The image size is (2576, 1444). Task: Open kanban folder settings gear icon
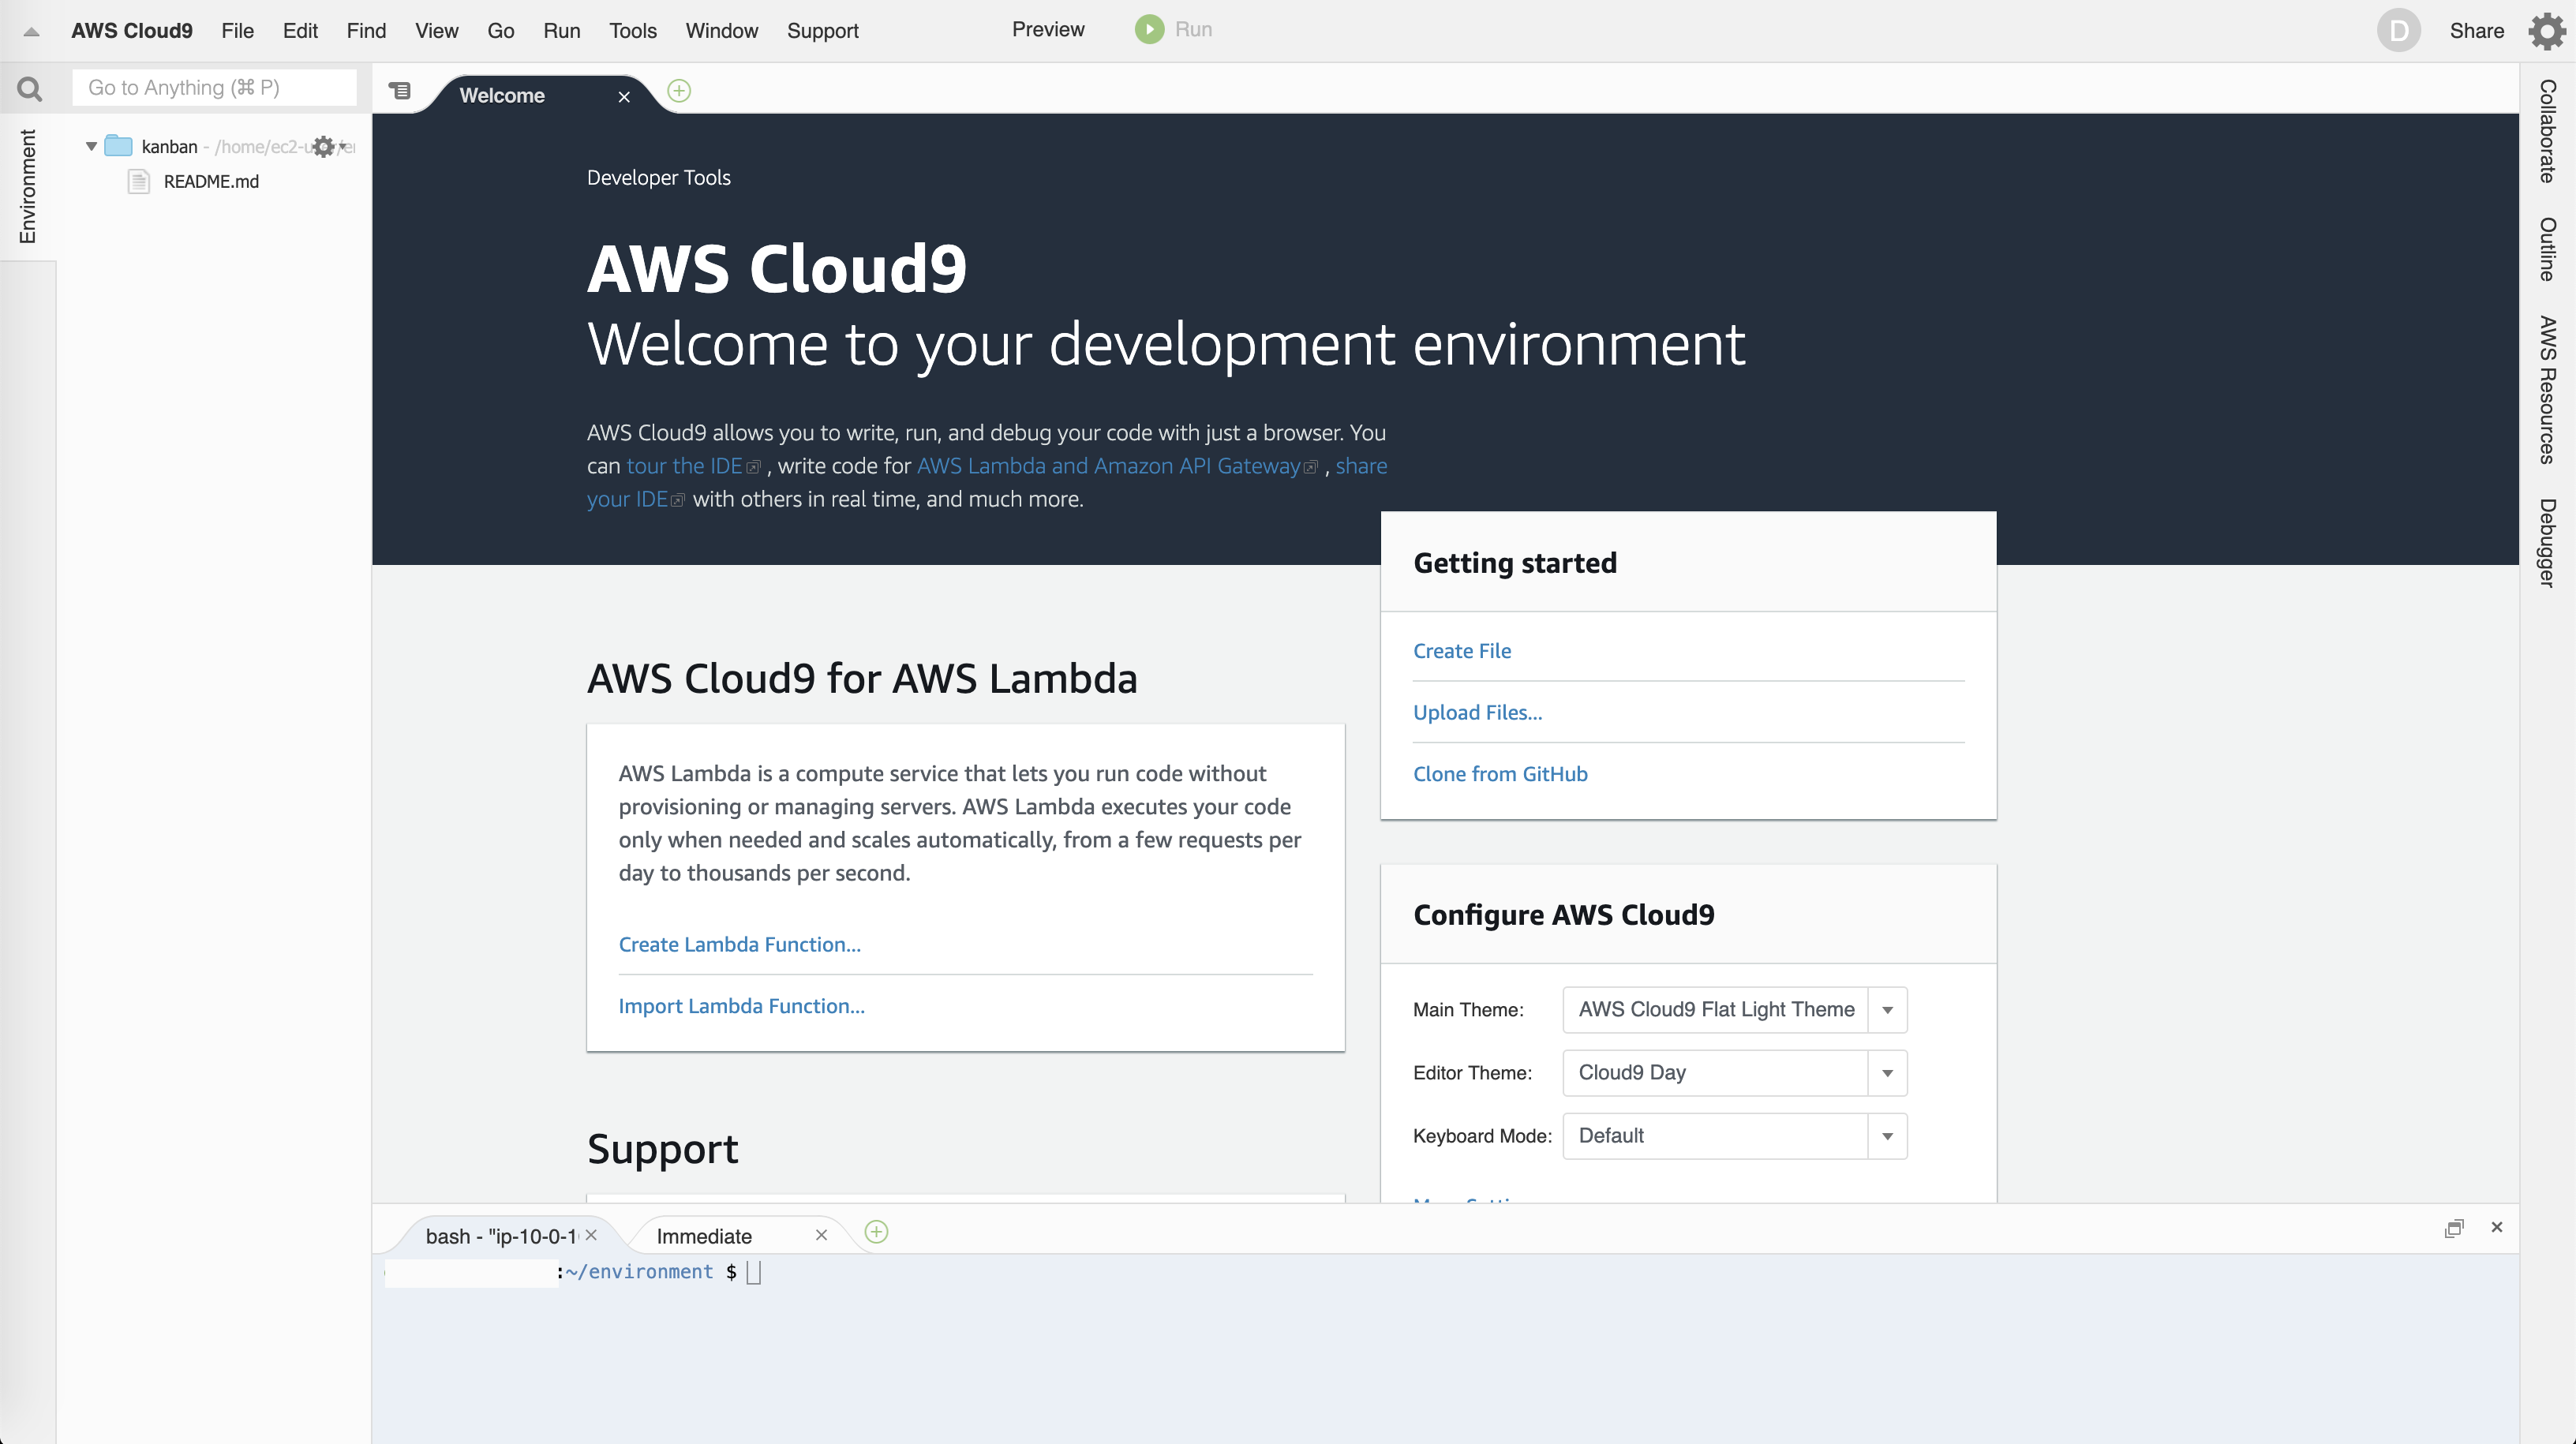click(323, 147)
